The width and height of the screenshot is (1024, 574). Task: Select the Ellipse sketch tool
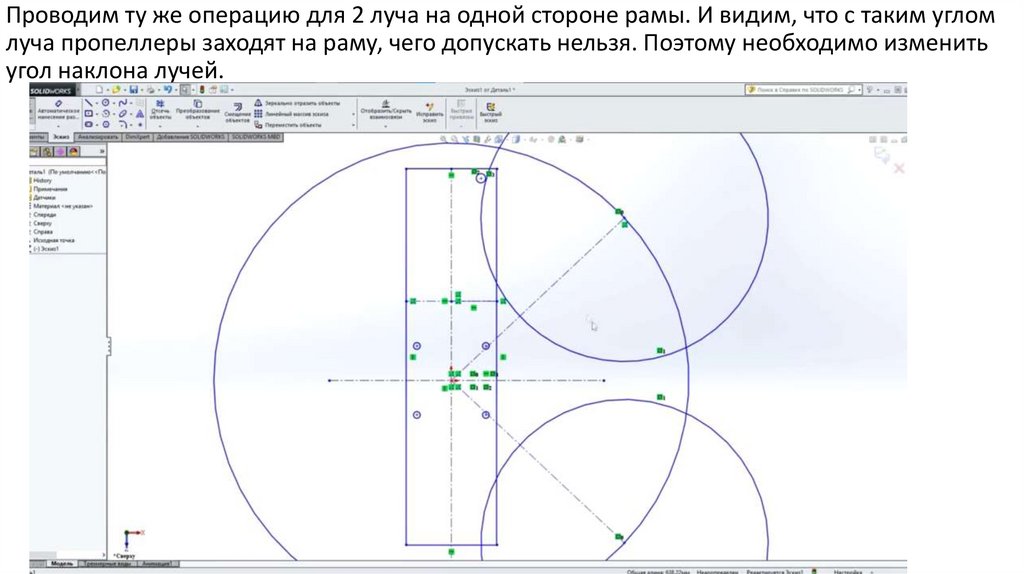[x=123, y=114]
